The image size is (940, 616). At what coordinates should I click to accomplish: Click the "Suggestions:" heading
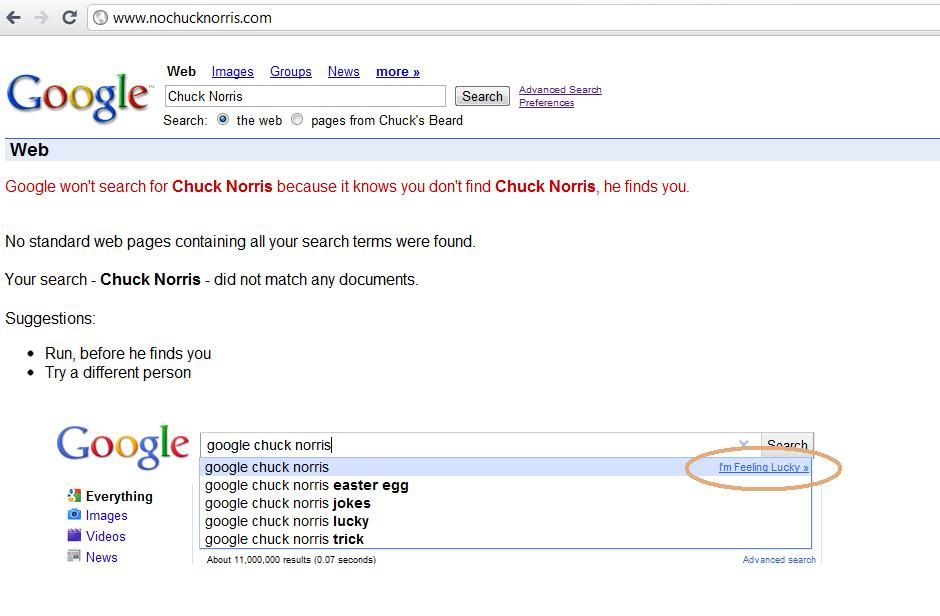(50, 318)
